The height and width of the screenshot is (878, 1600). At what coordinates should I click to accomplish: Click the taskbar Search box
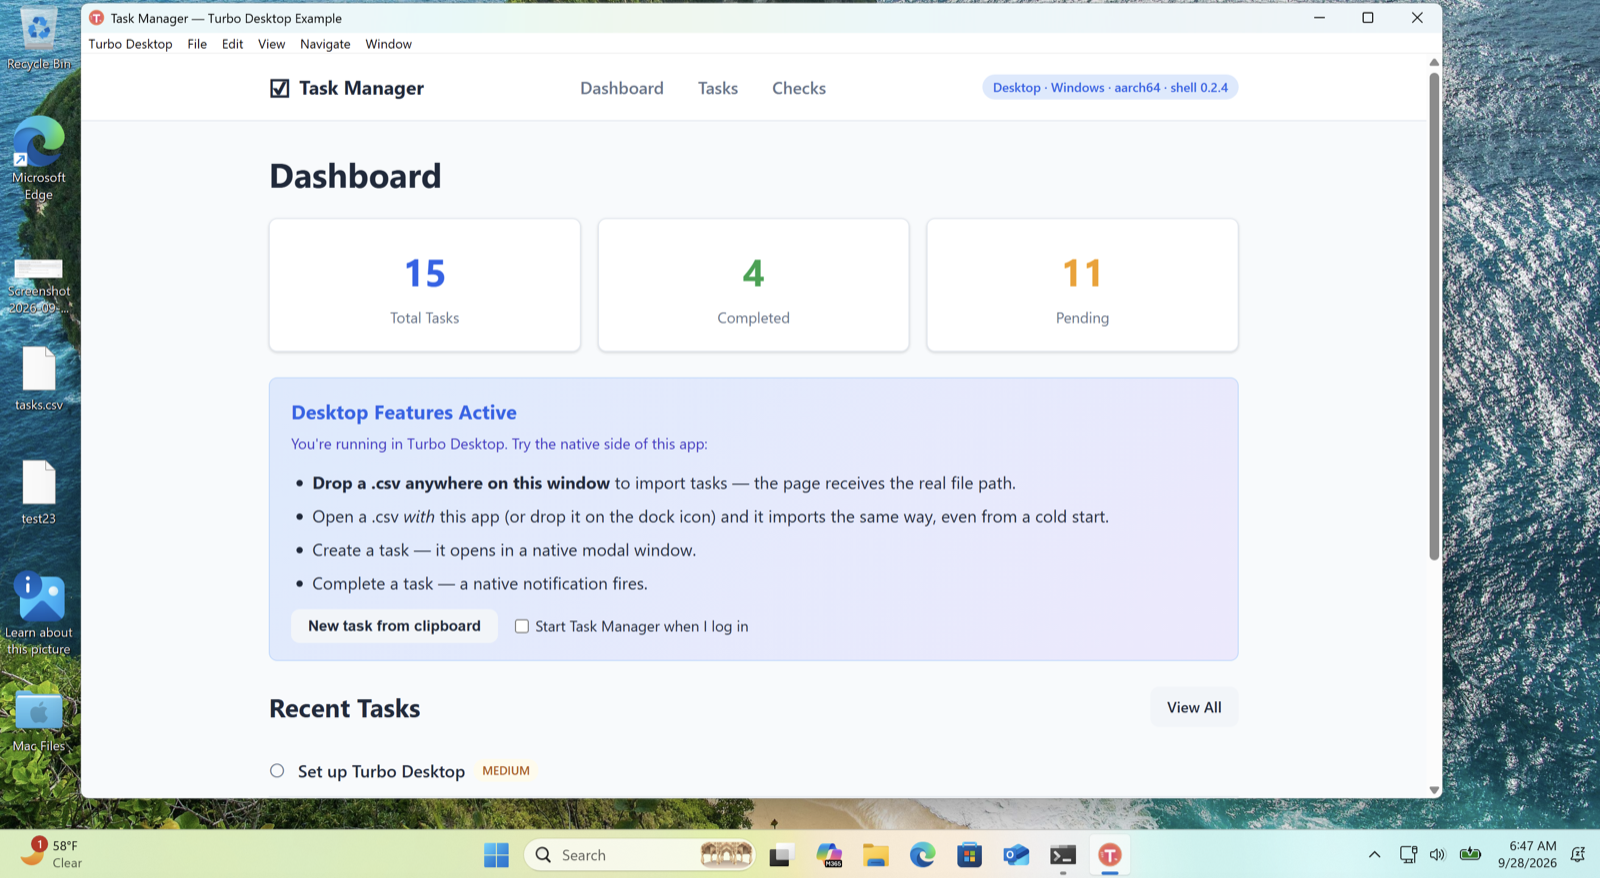640,855
